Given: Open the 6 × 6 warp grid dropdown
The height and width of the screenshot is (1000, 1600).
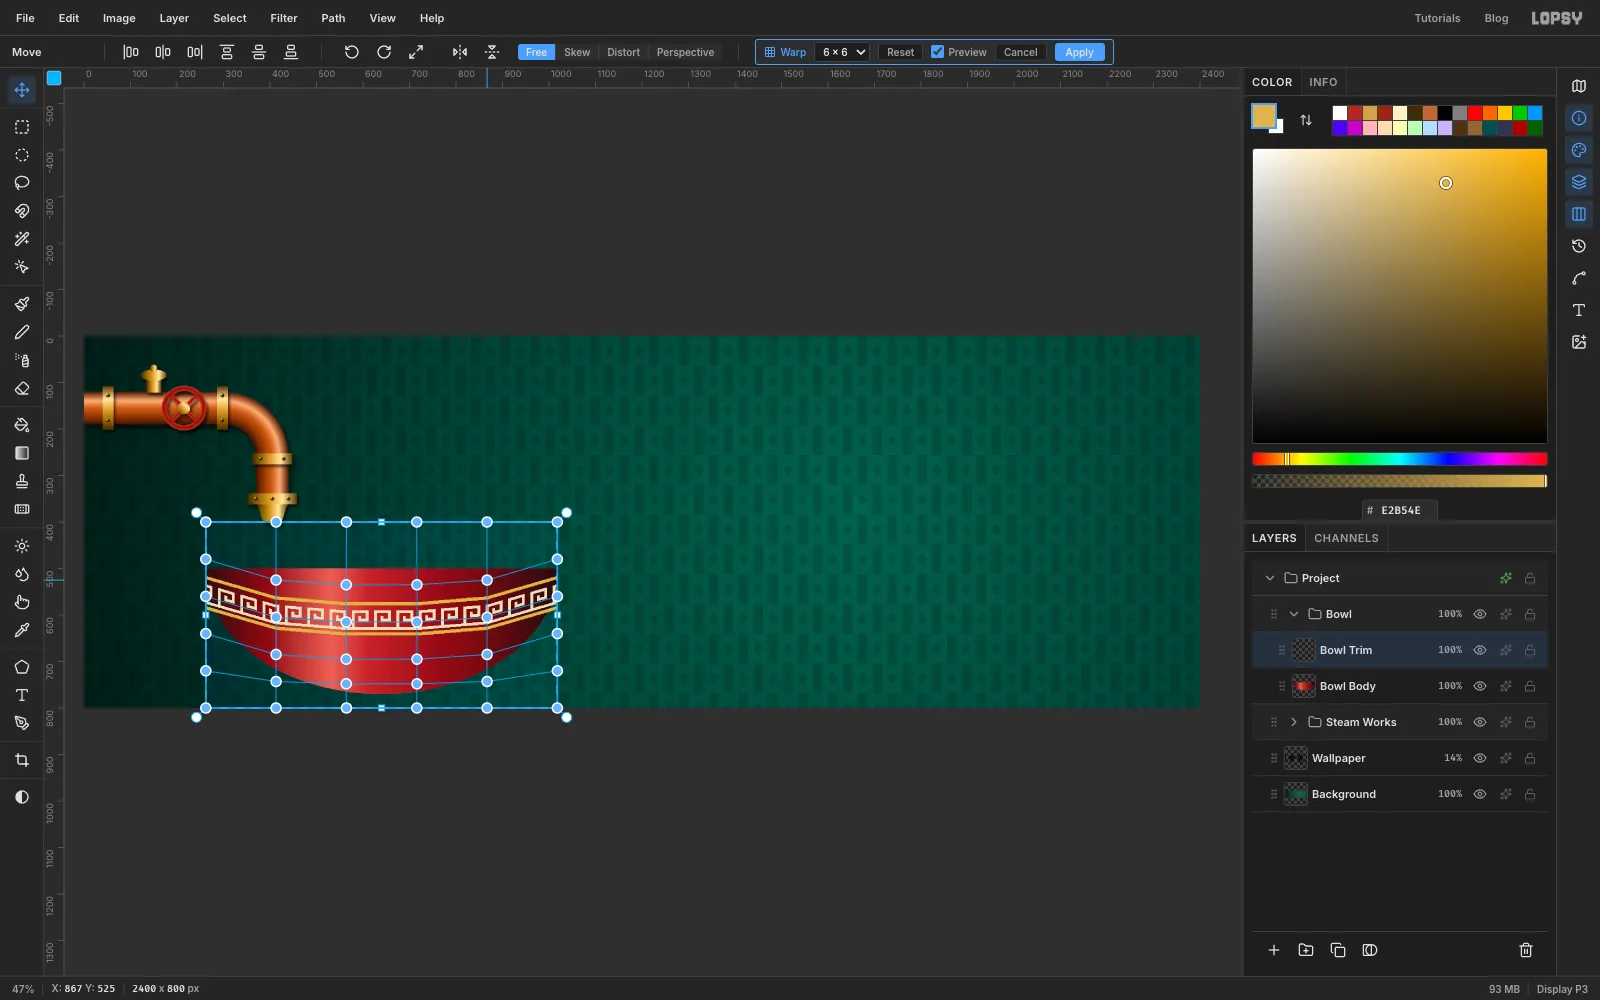Looking at the screenshot, I should pyautogui.click(x=843, y=52).
